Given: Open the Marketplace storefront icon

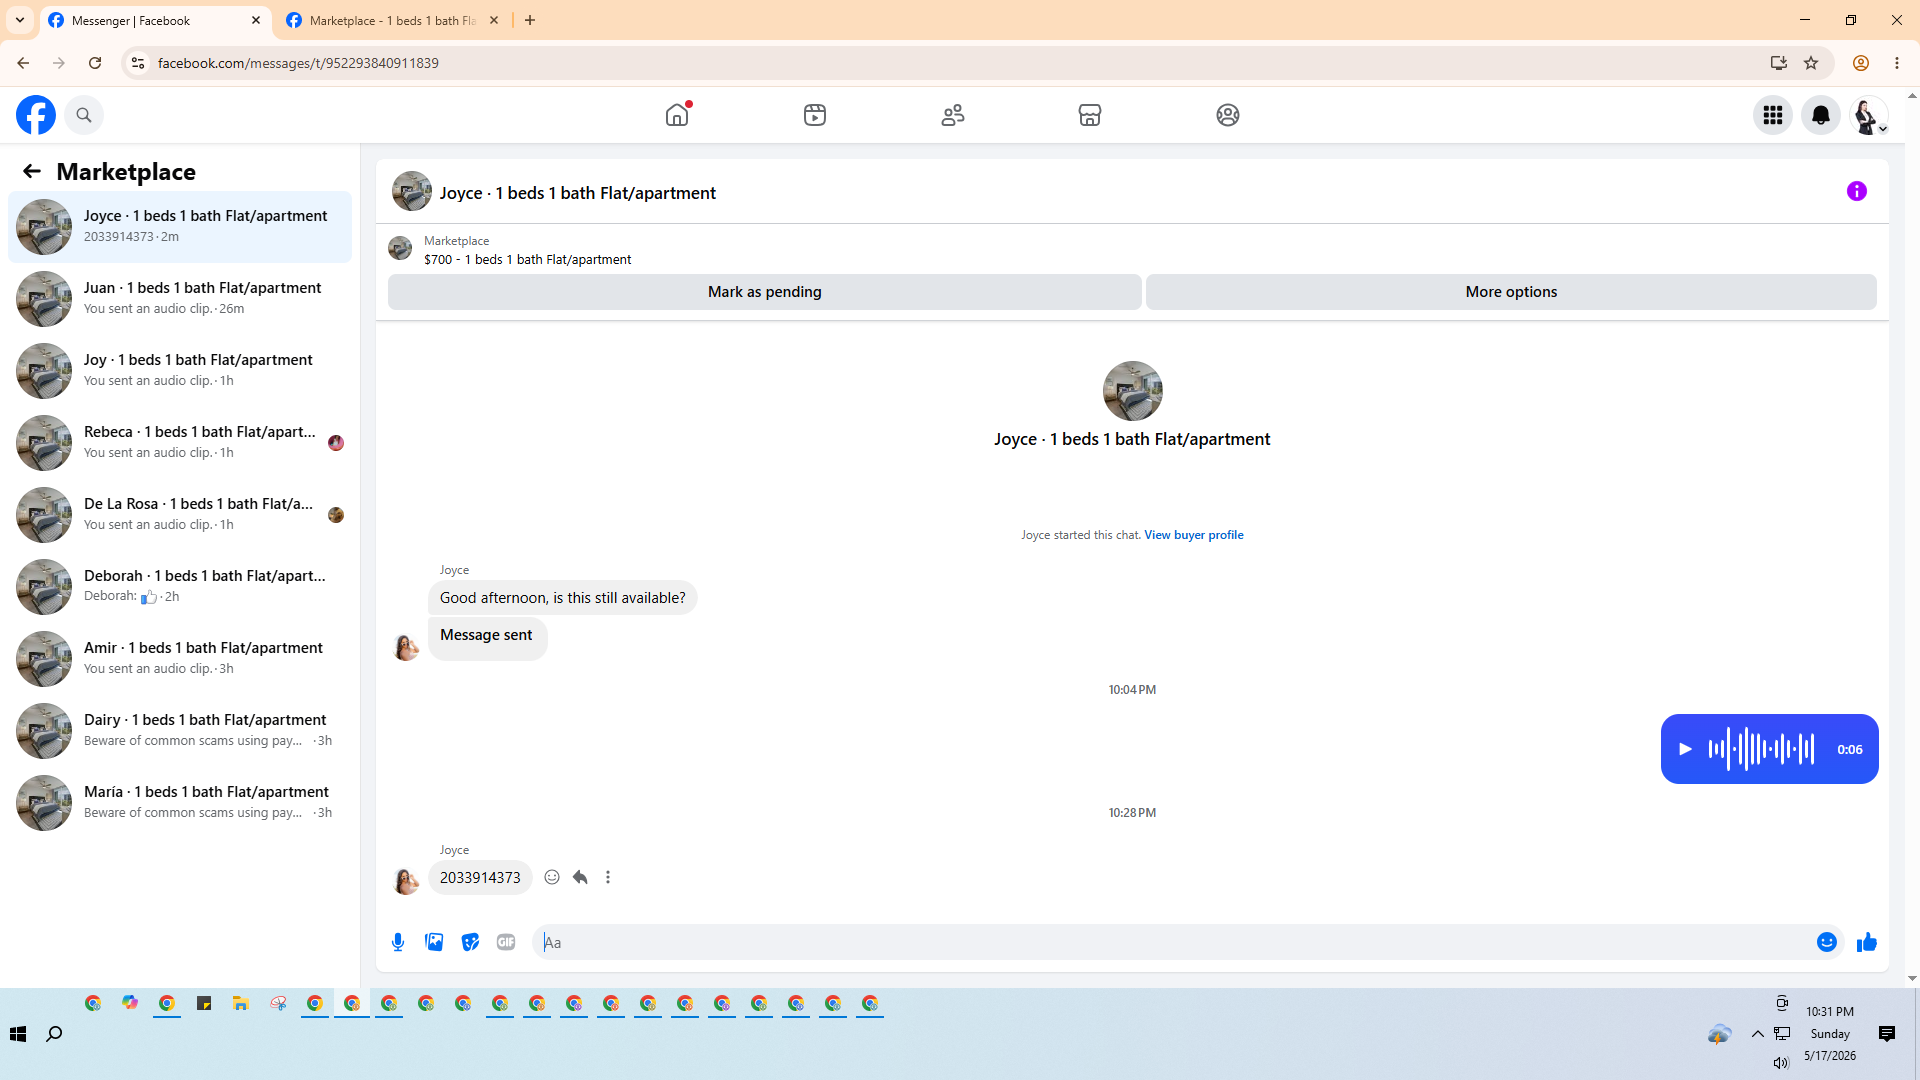Looking at the screenshot, I should click(1090, 115).
